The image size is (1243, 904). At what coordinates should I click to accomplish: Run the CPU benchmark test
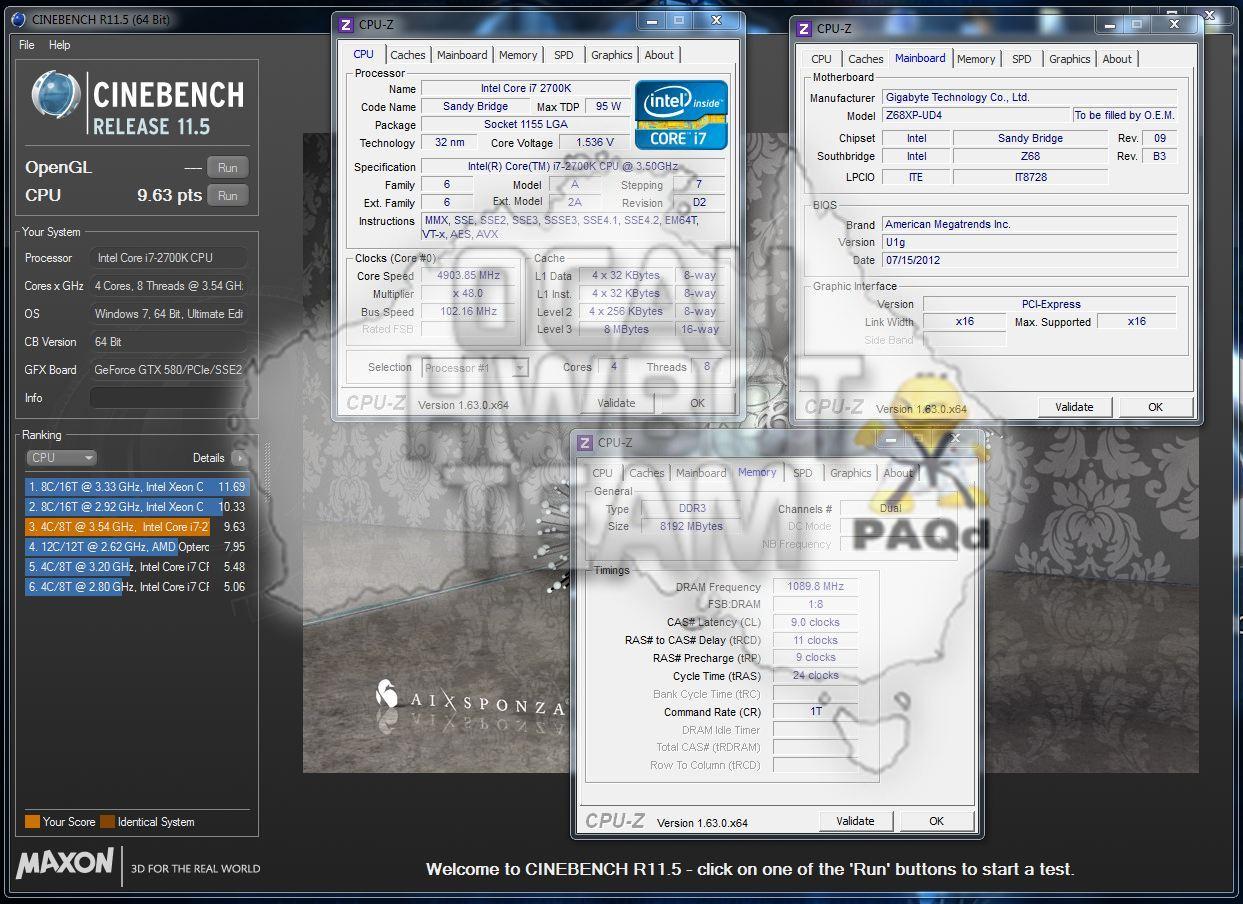tap(228, 196)
